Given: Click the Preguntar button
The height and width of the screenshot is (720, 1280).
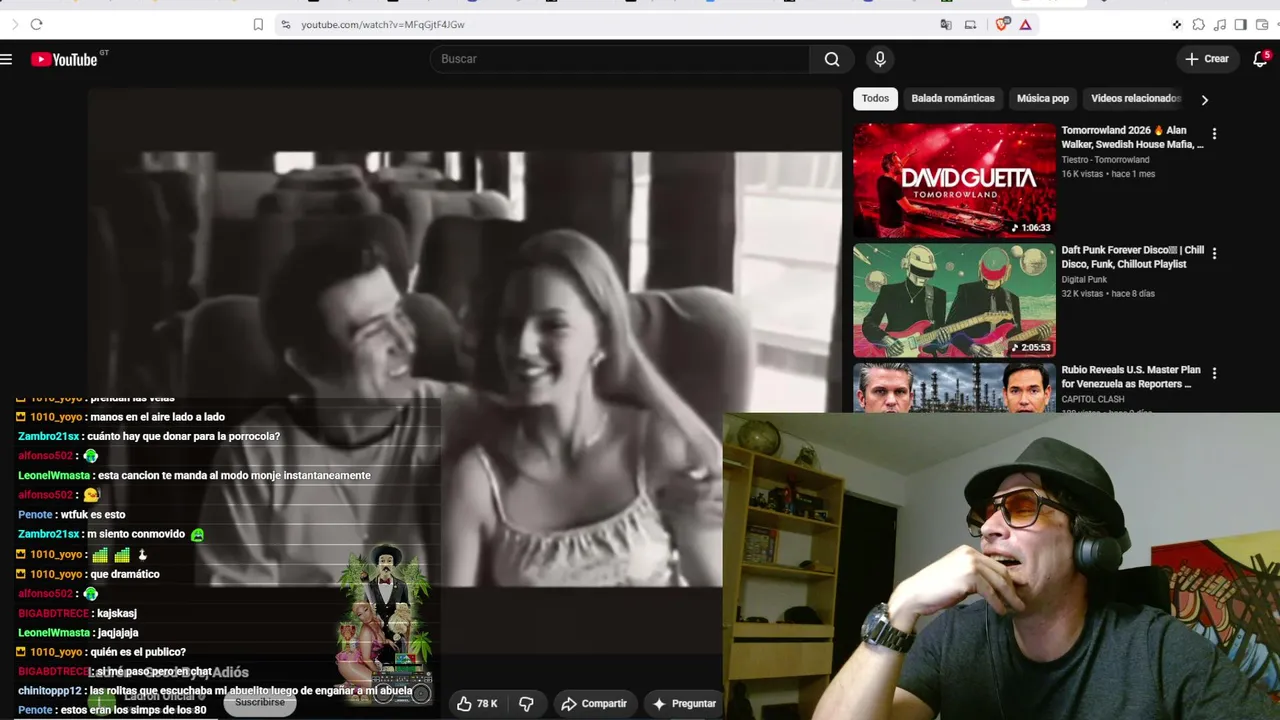Looking at the screenshot, I should click(x=685, y=704).
